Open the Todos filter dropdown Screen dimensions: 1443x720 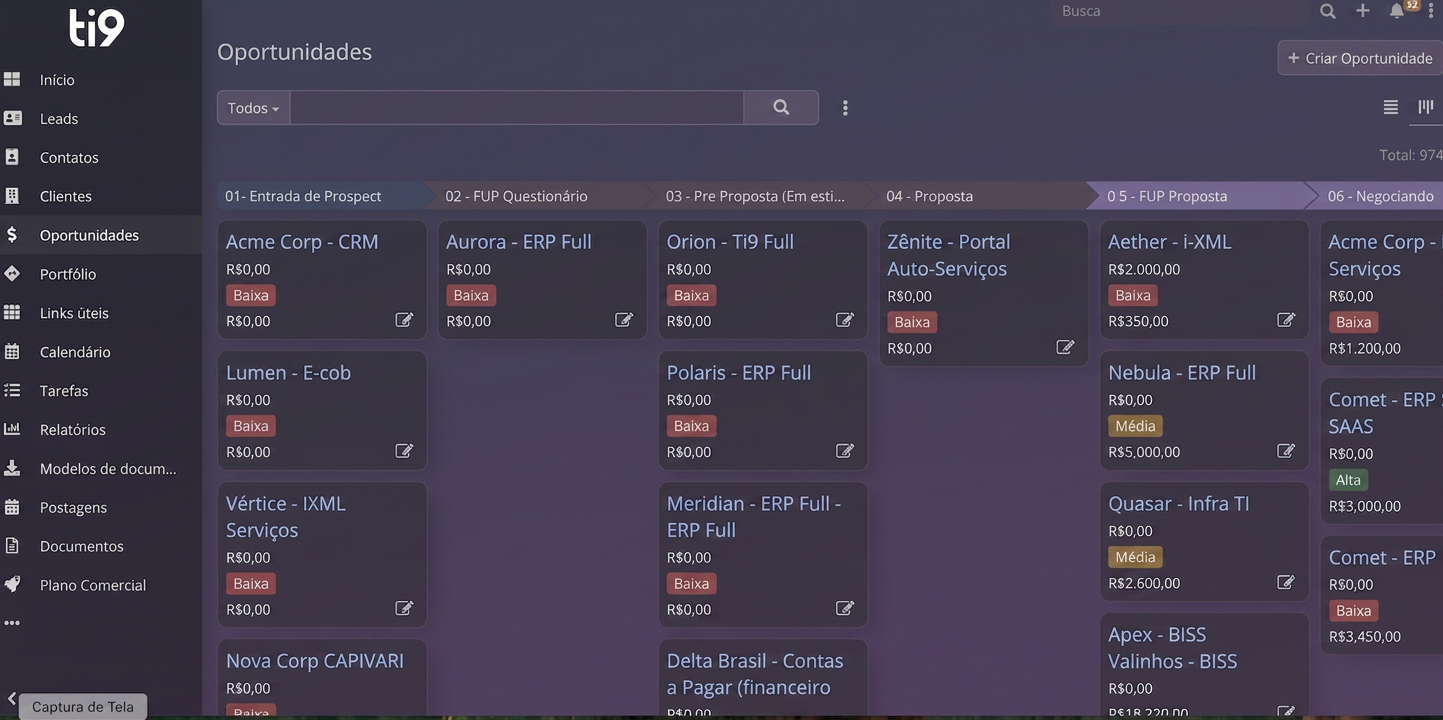click(254, 108)
